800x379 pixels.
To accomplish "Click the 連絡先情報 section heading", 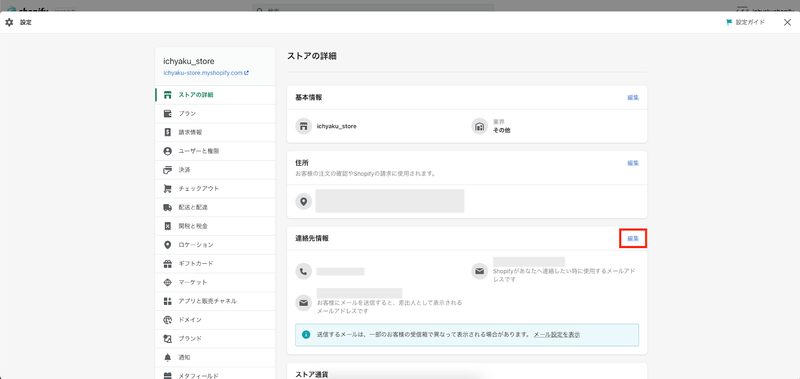I will [x=312, y=238].
